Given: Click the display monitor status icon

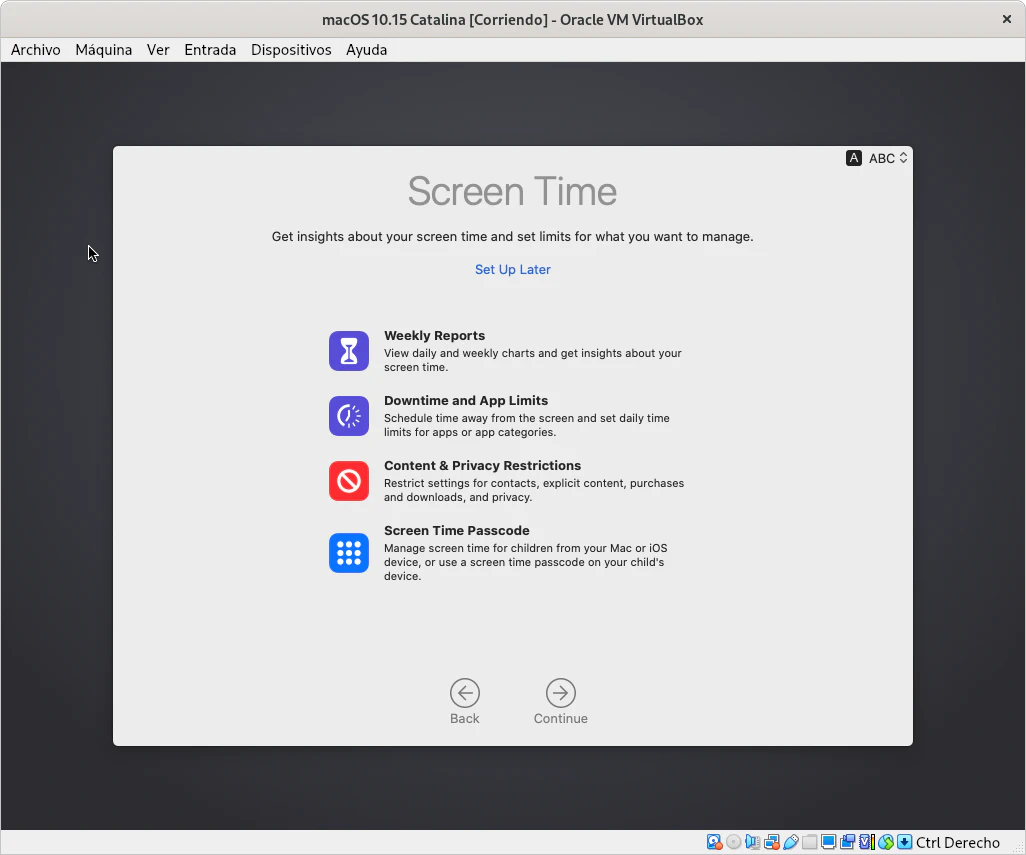Looking at the screenshot, I should pyautogui.click(x=828, y=842).
